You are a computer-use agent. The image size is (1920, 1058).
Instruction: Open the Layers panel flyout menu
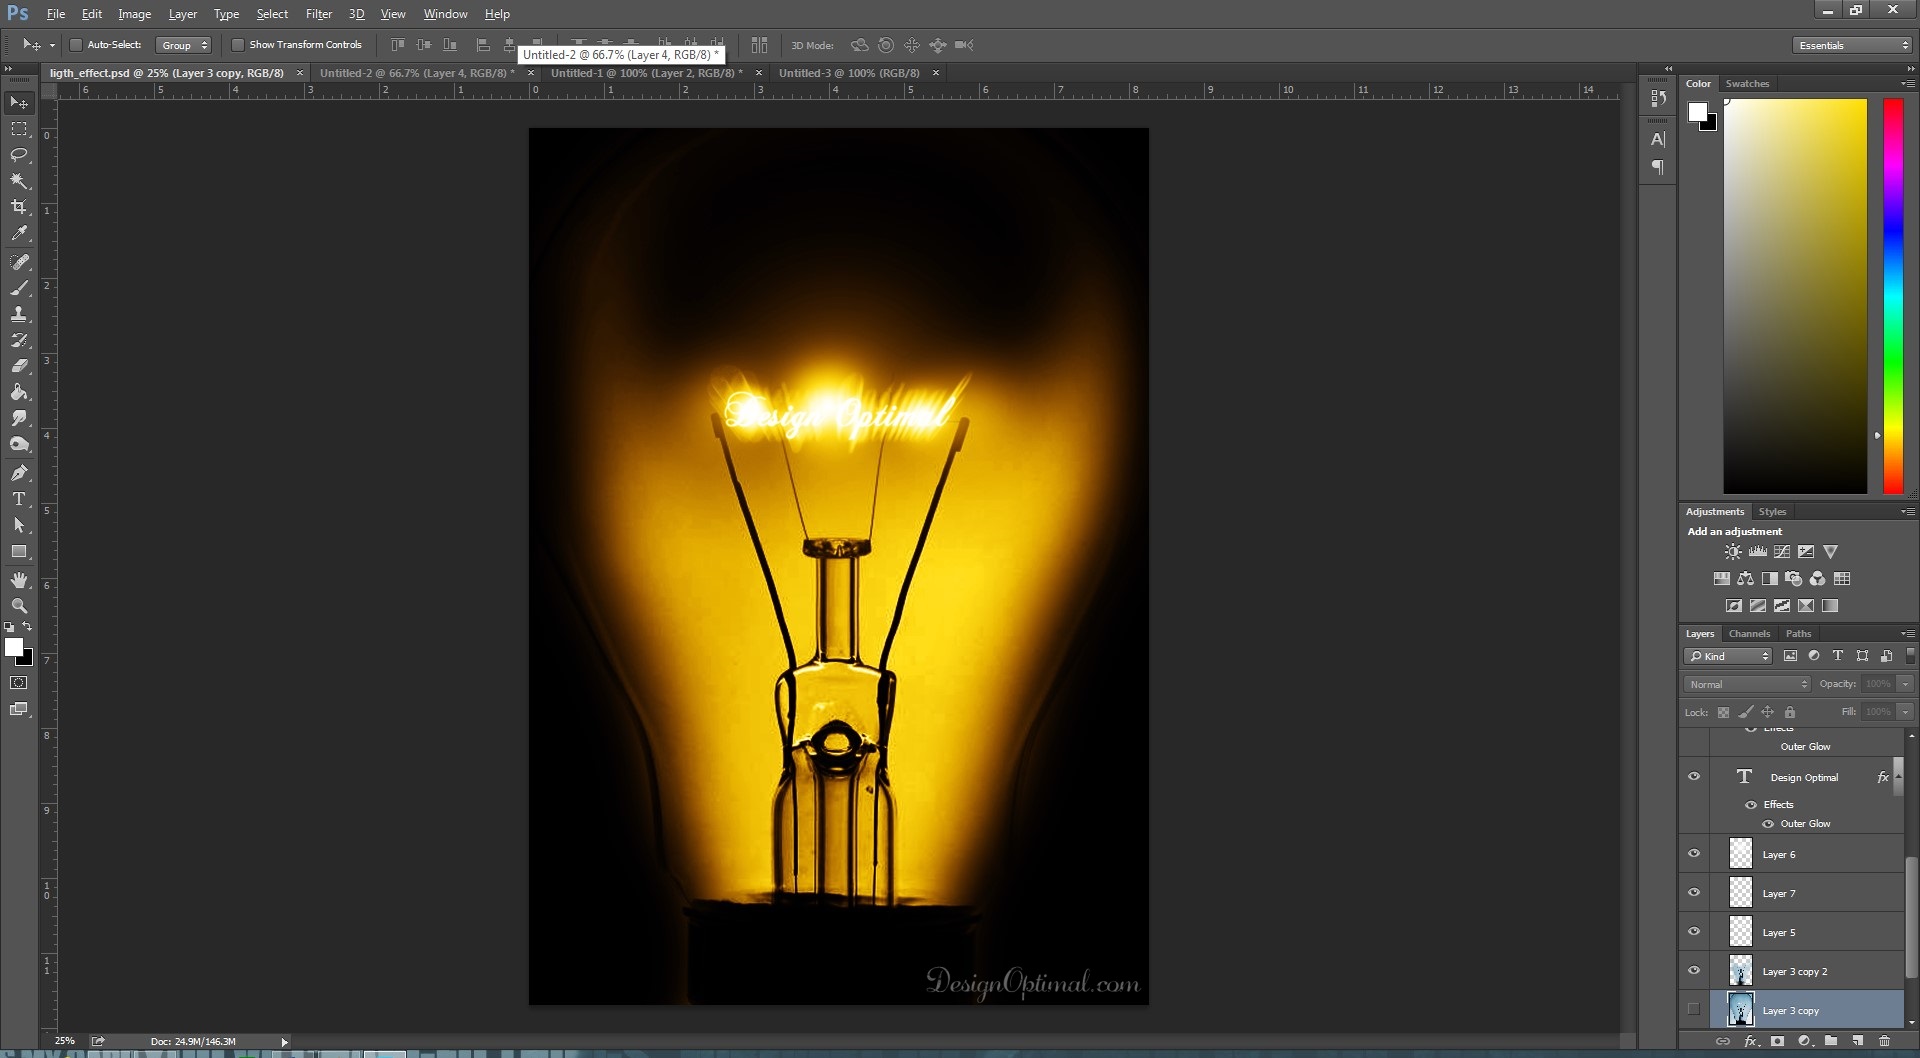(x=1908, y=634)
